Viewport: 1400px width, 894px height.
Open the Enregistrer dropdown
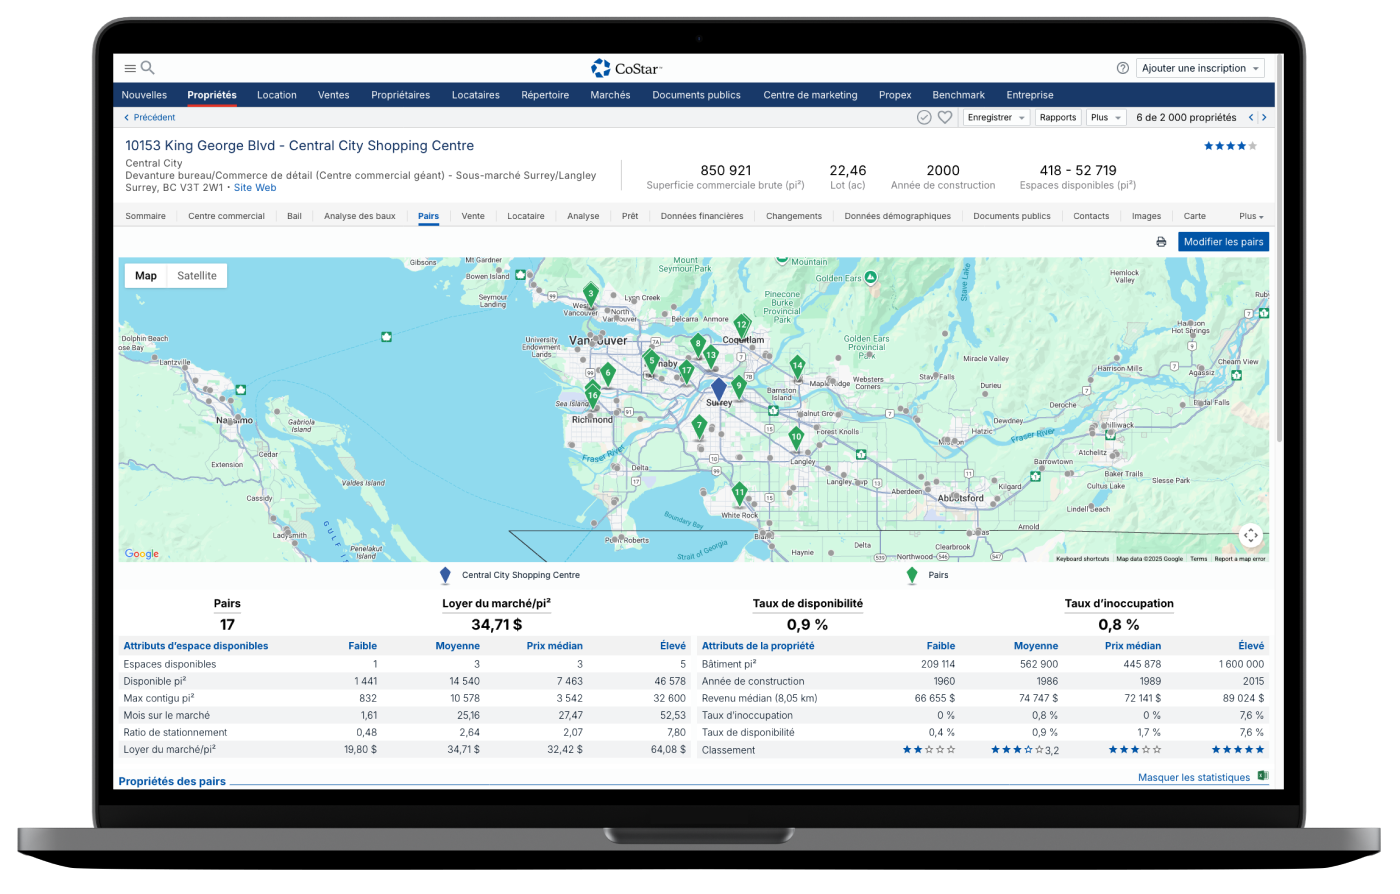(x=996, y=117)
